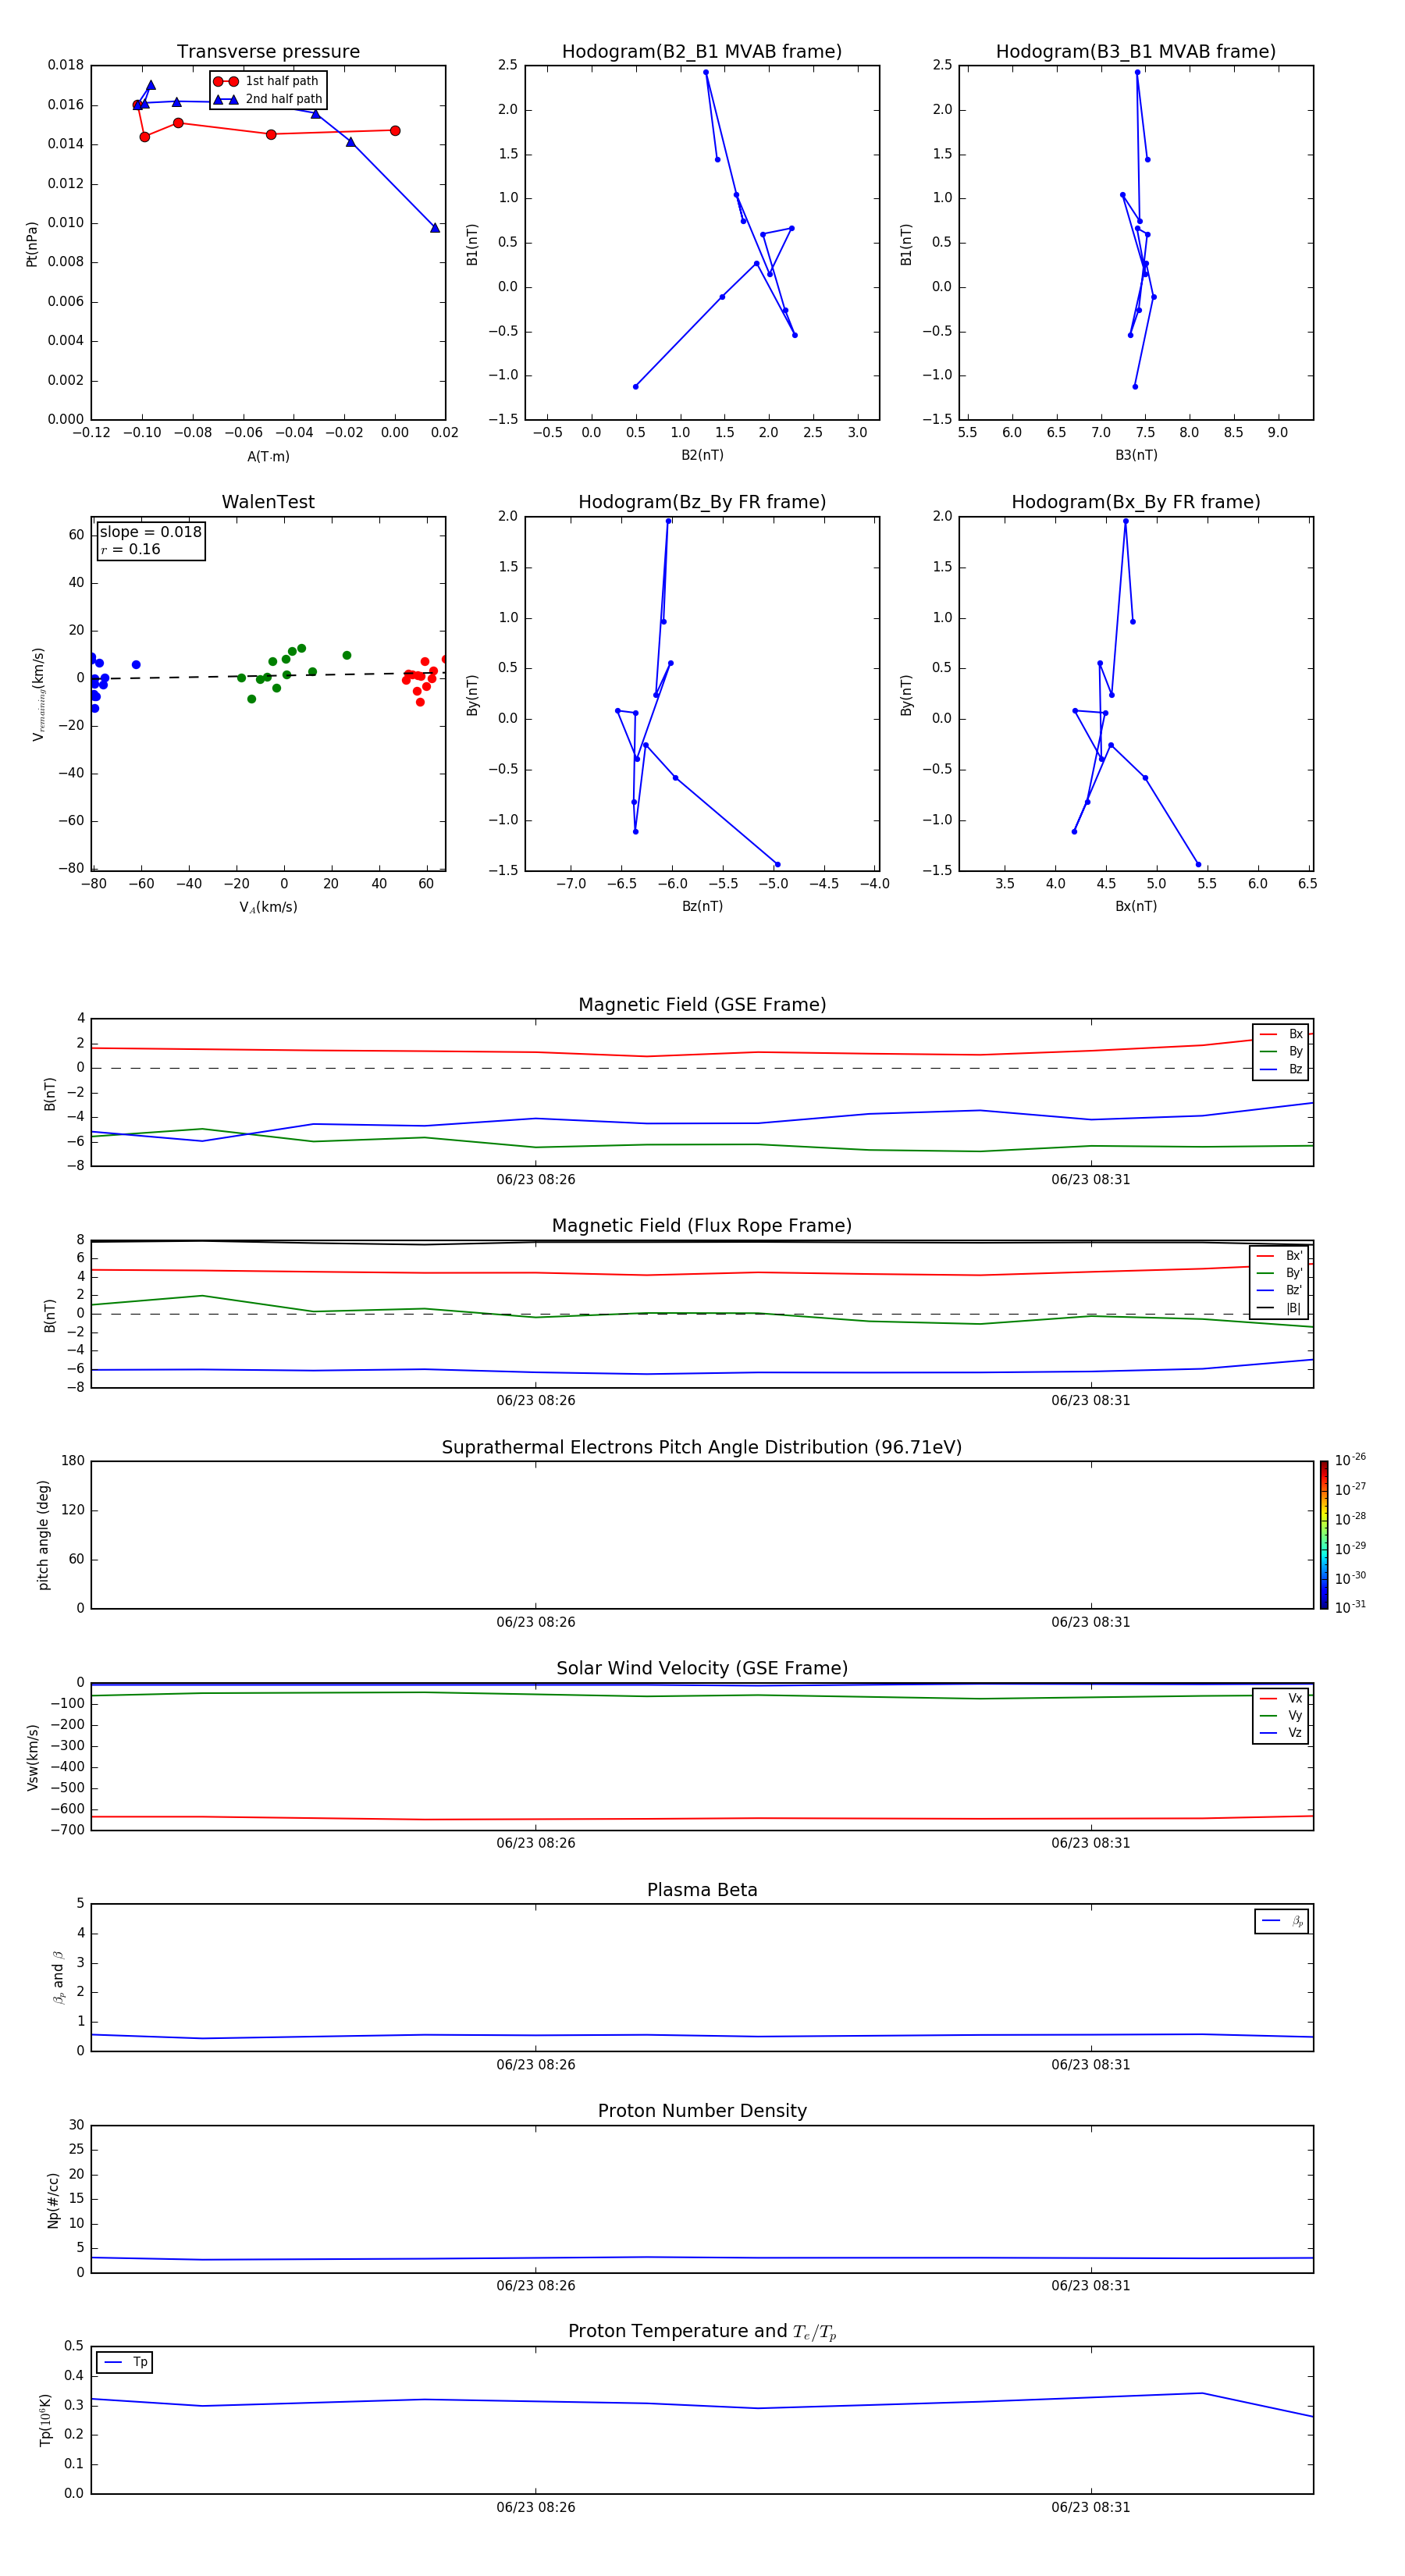Click the '1st half path' legend entry
The image size is (1405, 2576).
click(266, 81)
